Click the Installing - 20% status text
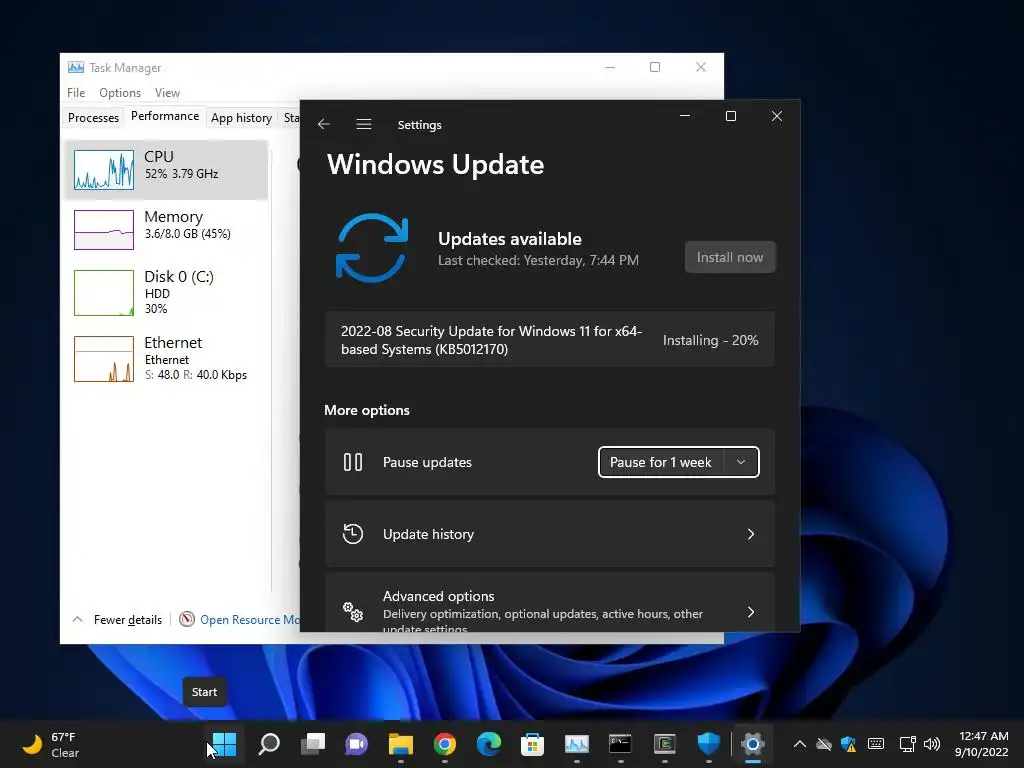 click(x=711, y=340)
